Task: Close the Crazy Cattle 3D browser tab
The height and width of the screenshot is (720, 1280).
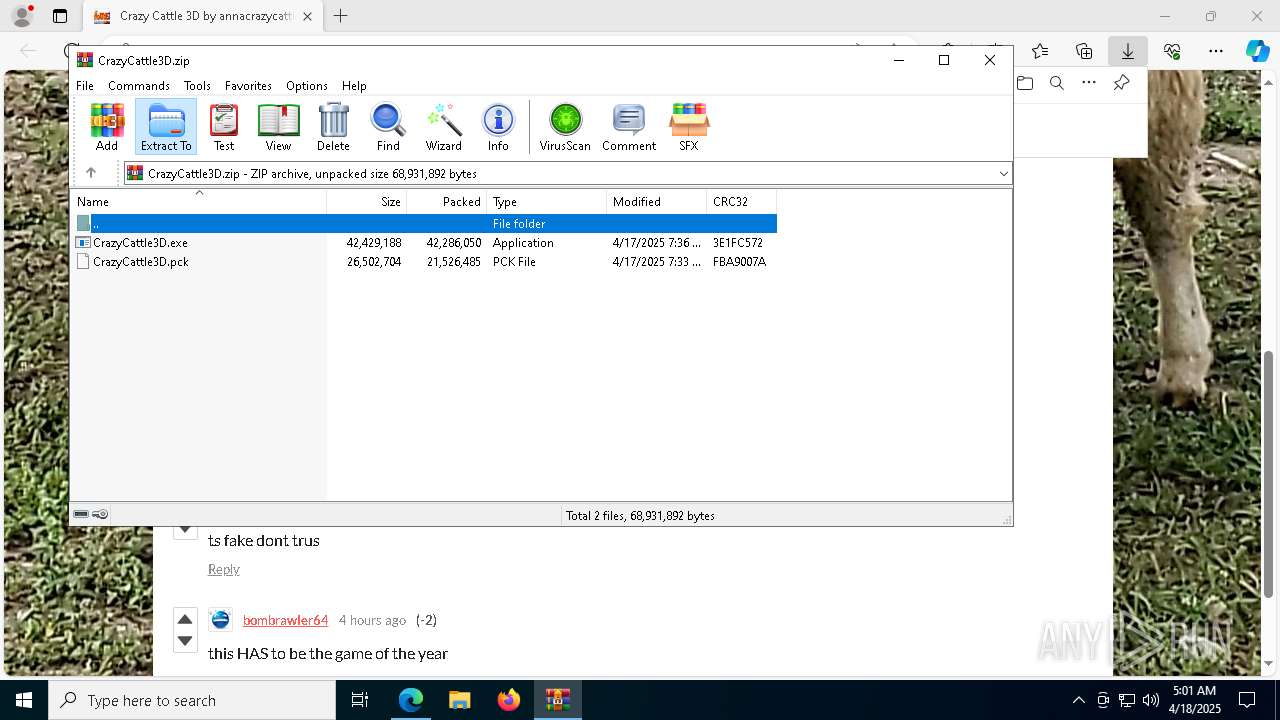Action: point(308,16)
